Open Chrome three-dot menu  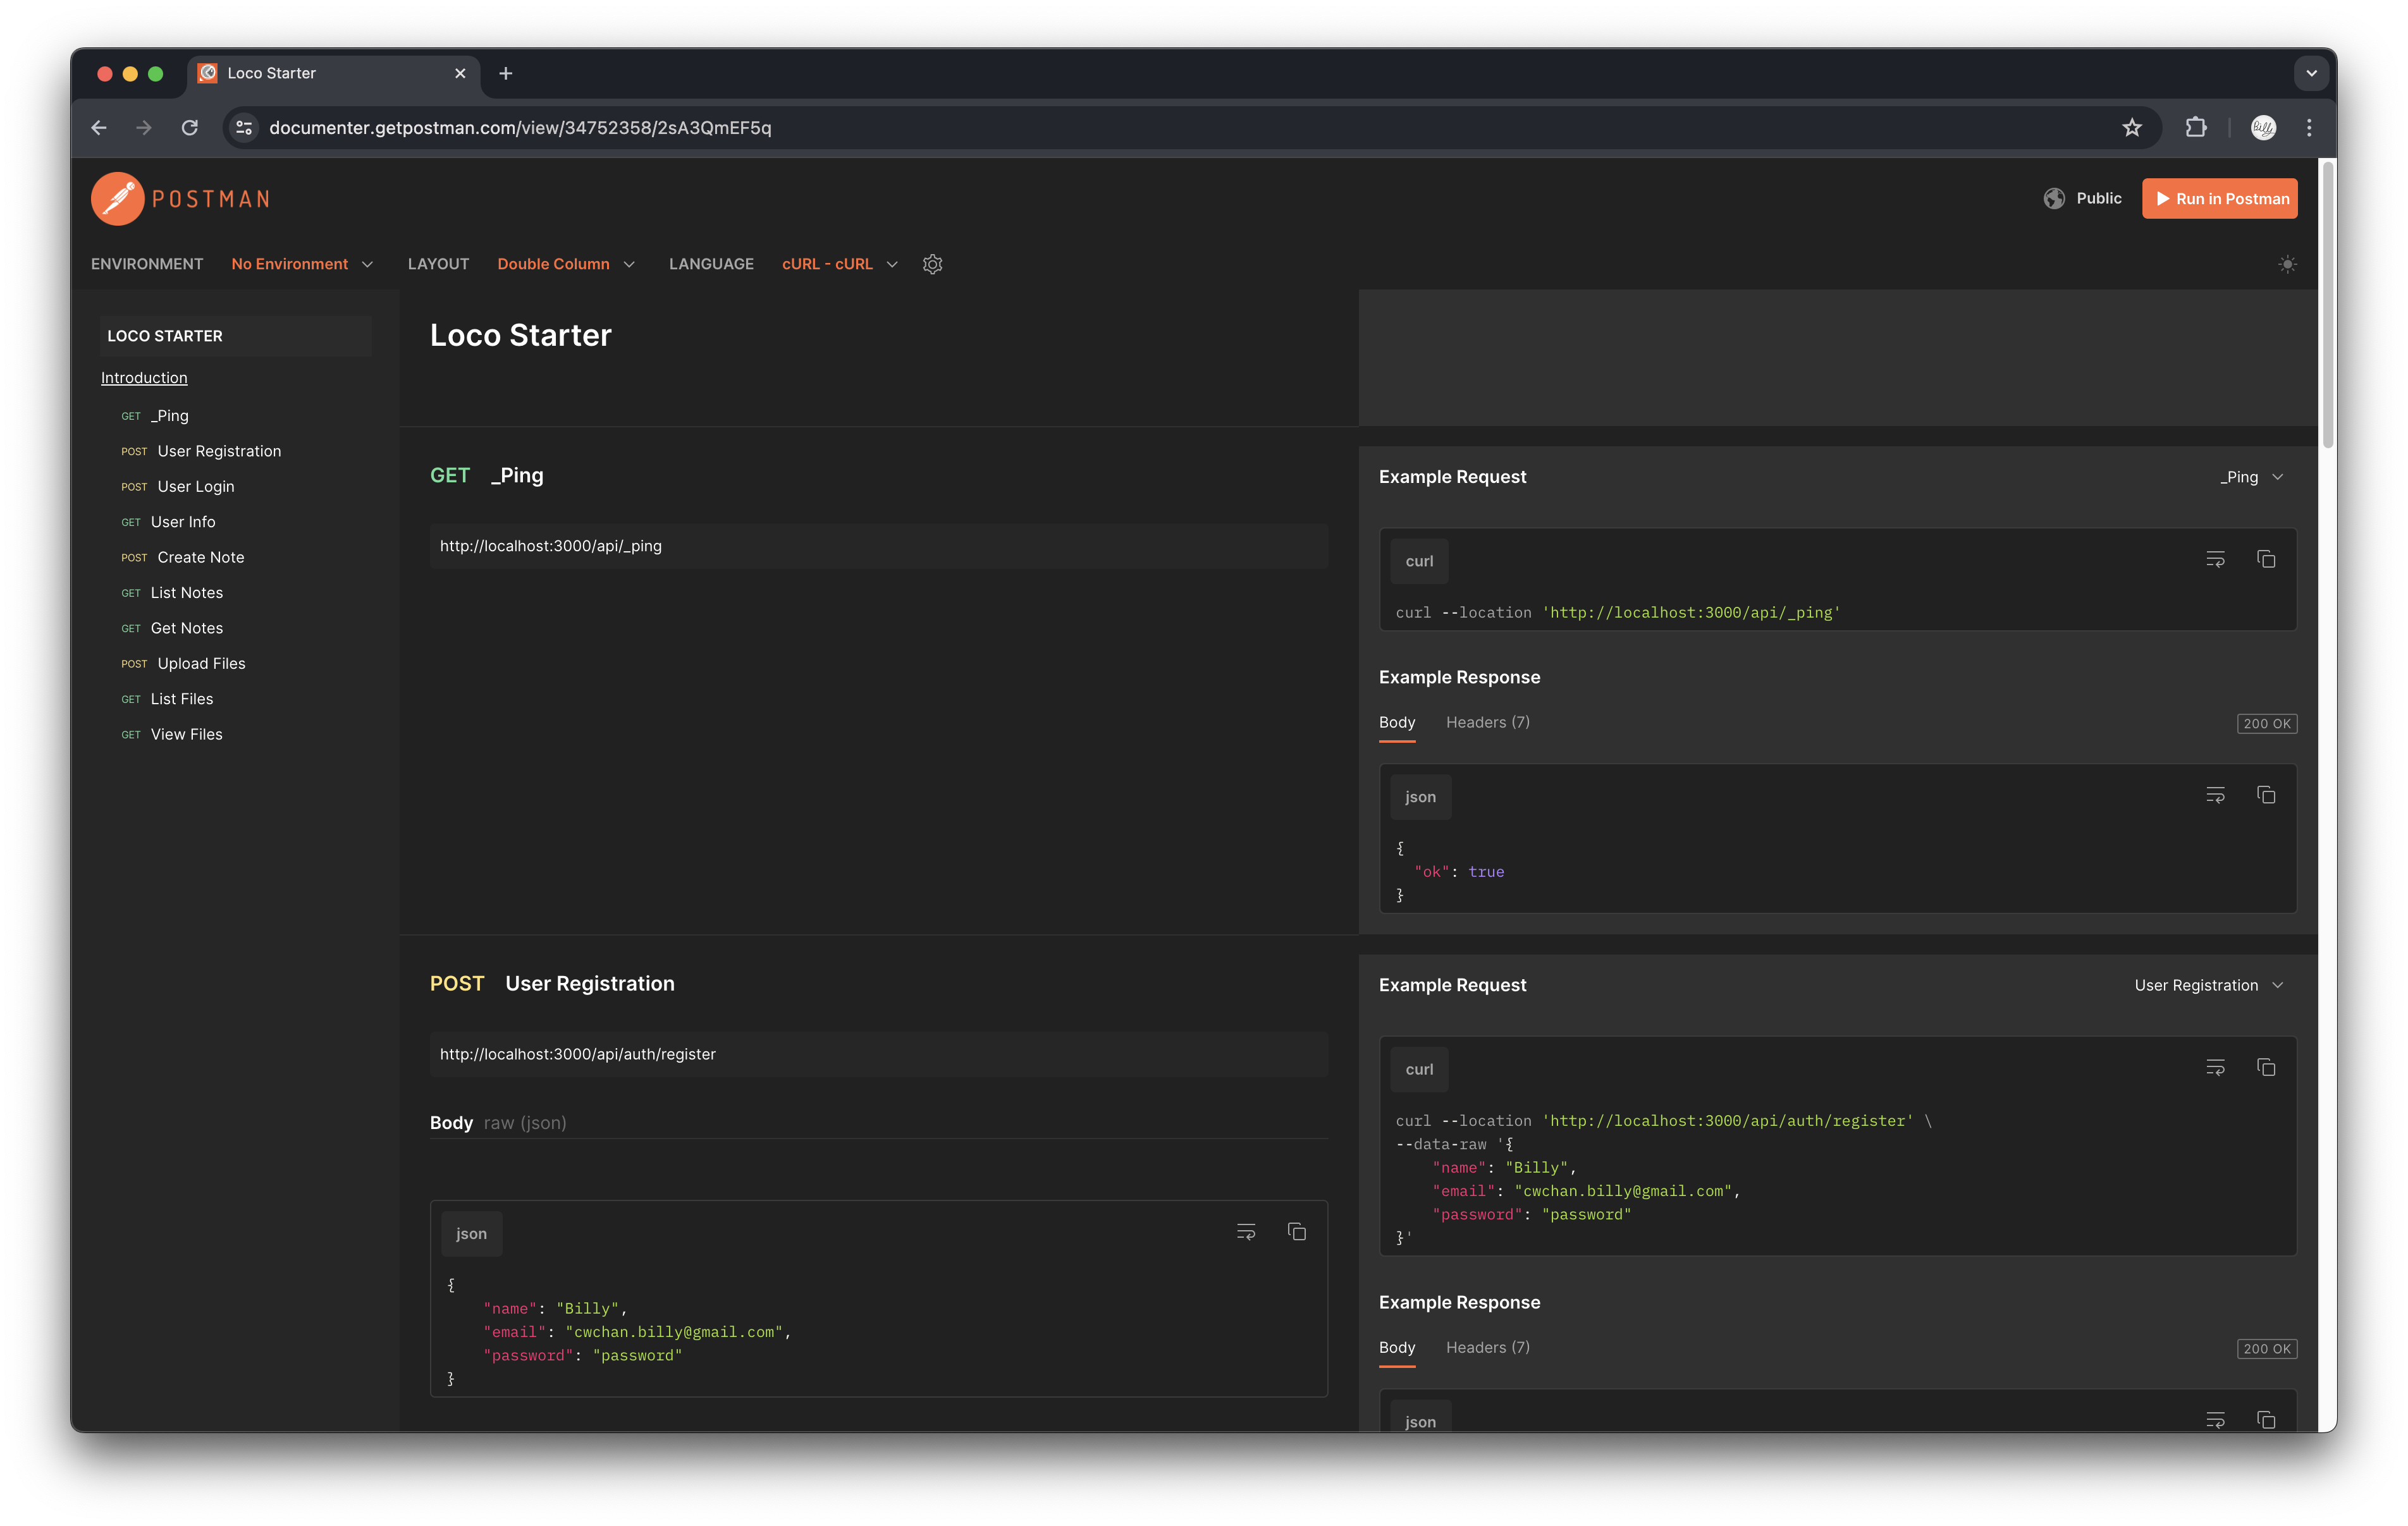[2309, 127]
